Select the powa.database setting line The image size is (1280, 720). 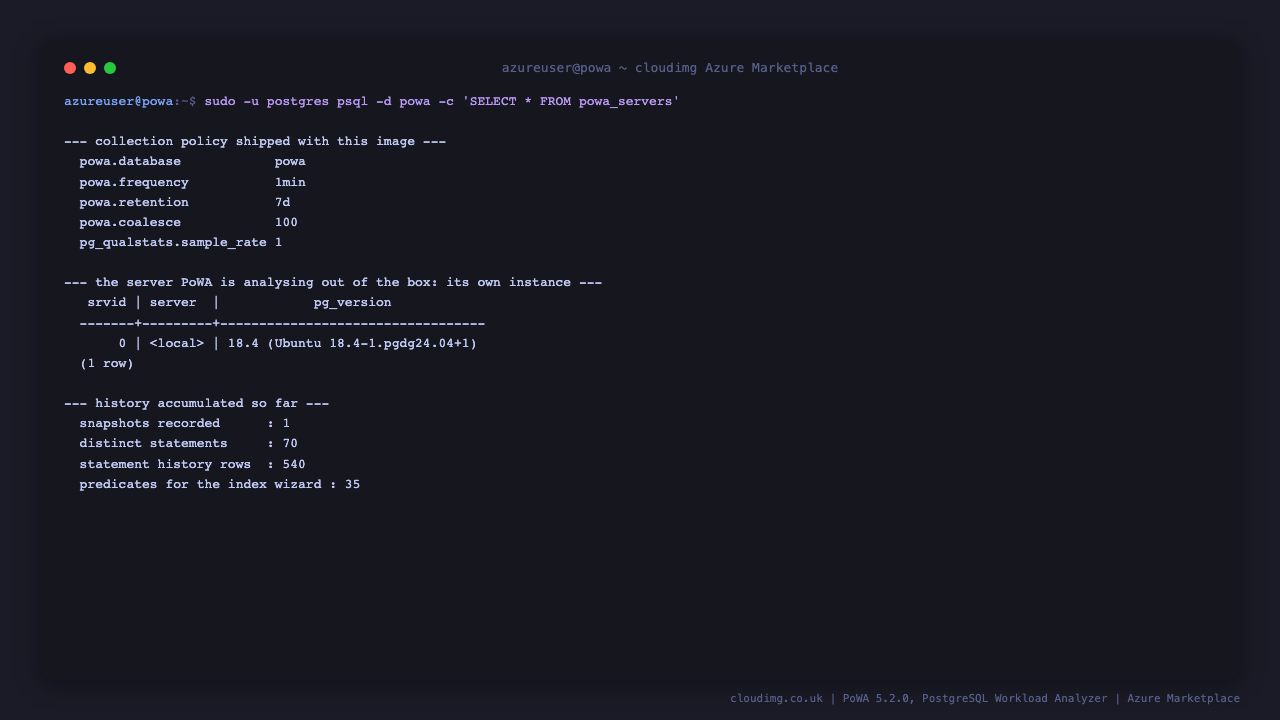[x=193, y=162]
